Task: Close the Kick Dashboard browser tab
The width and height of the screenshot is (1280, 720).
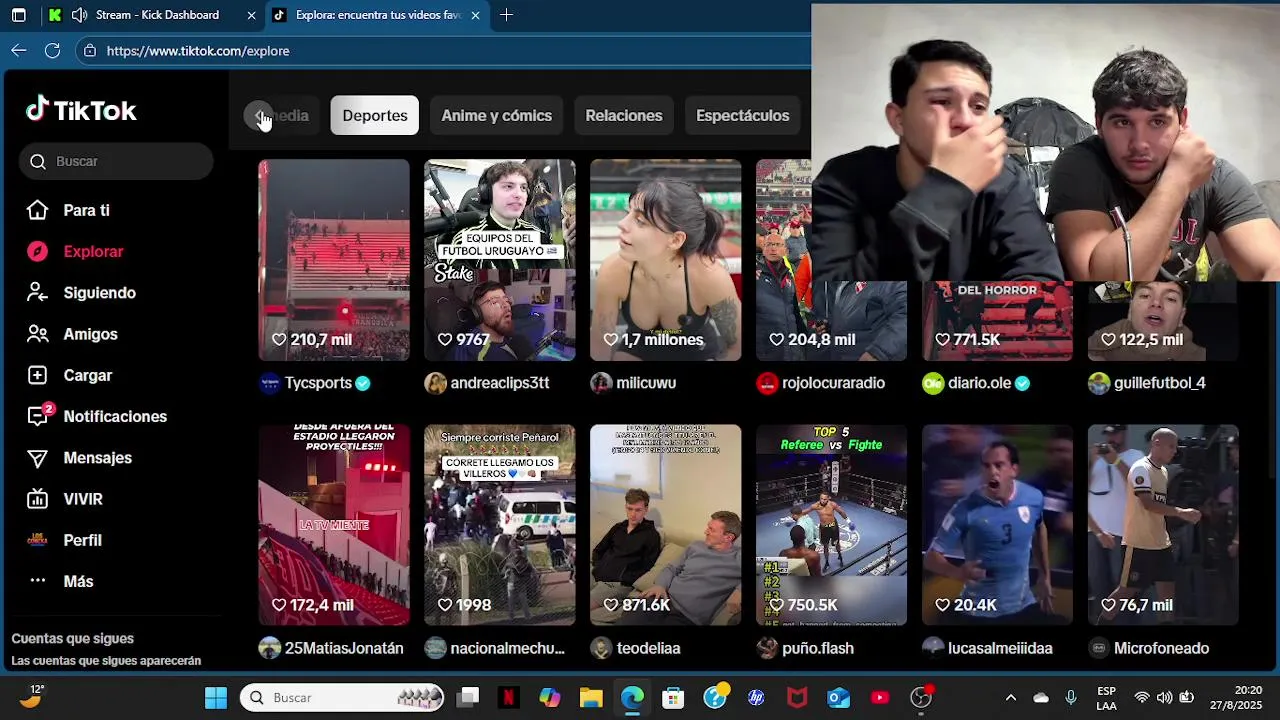Action: pos(251,15)
